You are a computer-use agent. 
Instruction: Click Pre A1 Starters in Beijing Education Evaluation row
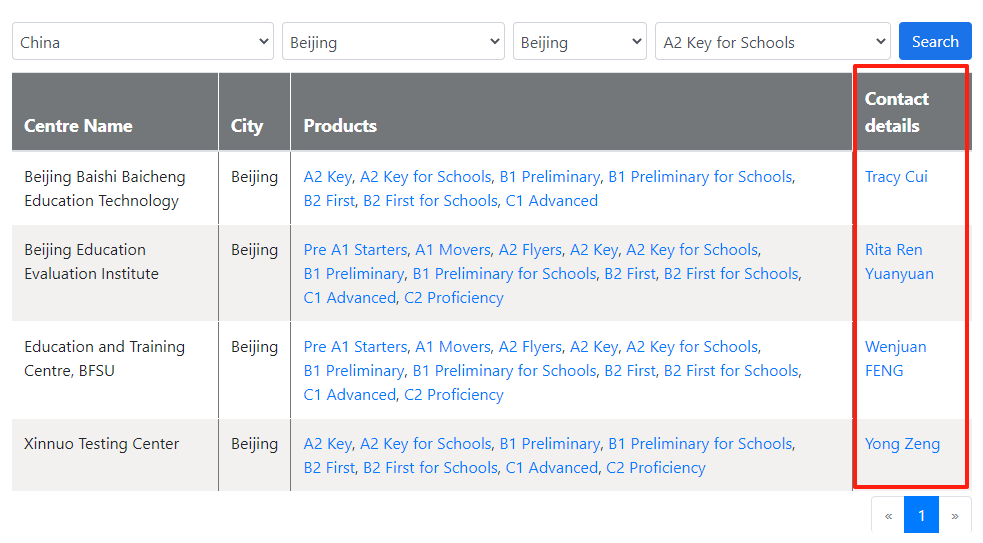355,250
